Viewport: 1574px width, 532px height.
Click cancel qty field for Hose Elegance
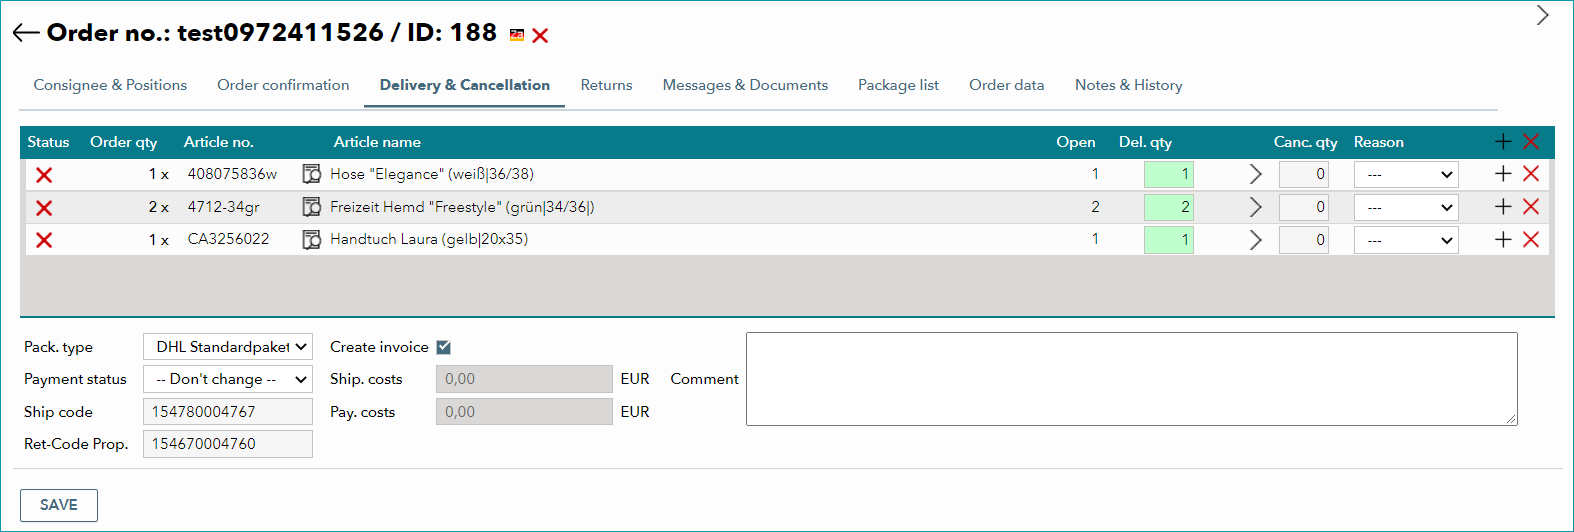tap(1304, 174)
